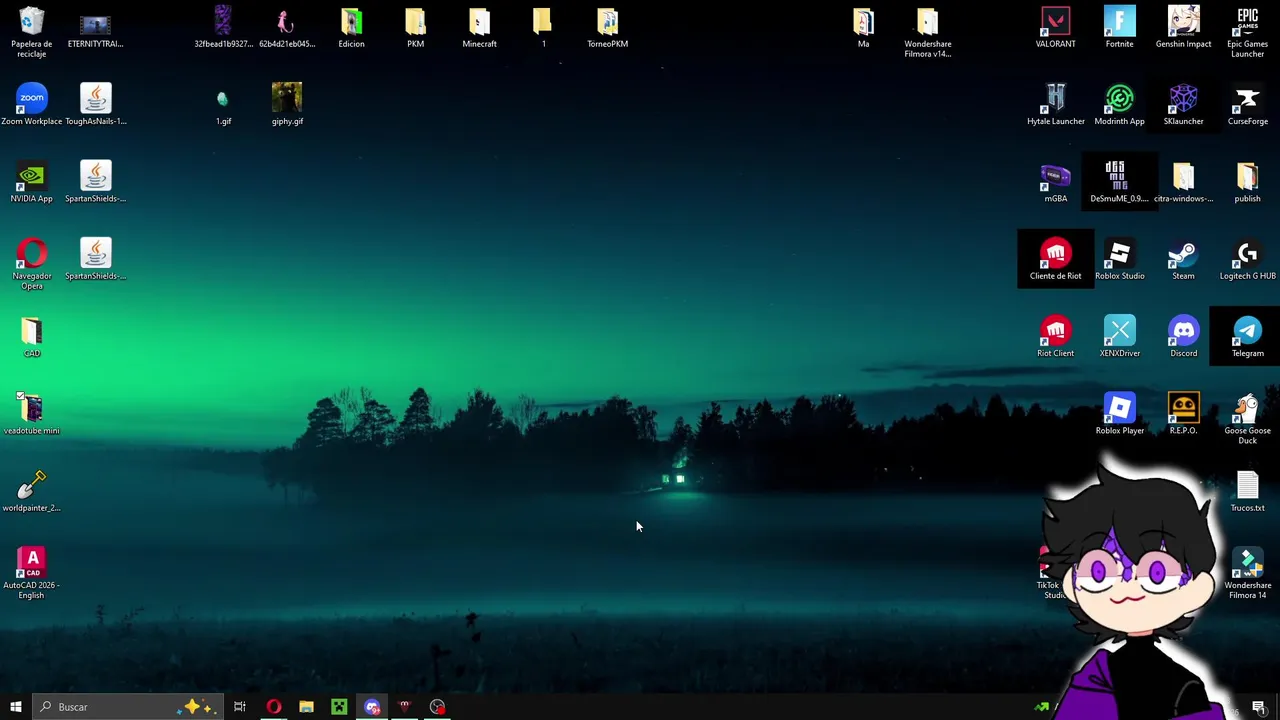Select the folder named 1
This screenshot has height=720, width=1280.
[543, 27]
